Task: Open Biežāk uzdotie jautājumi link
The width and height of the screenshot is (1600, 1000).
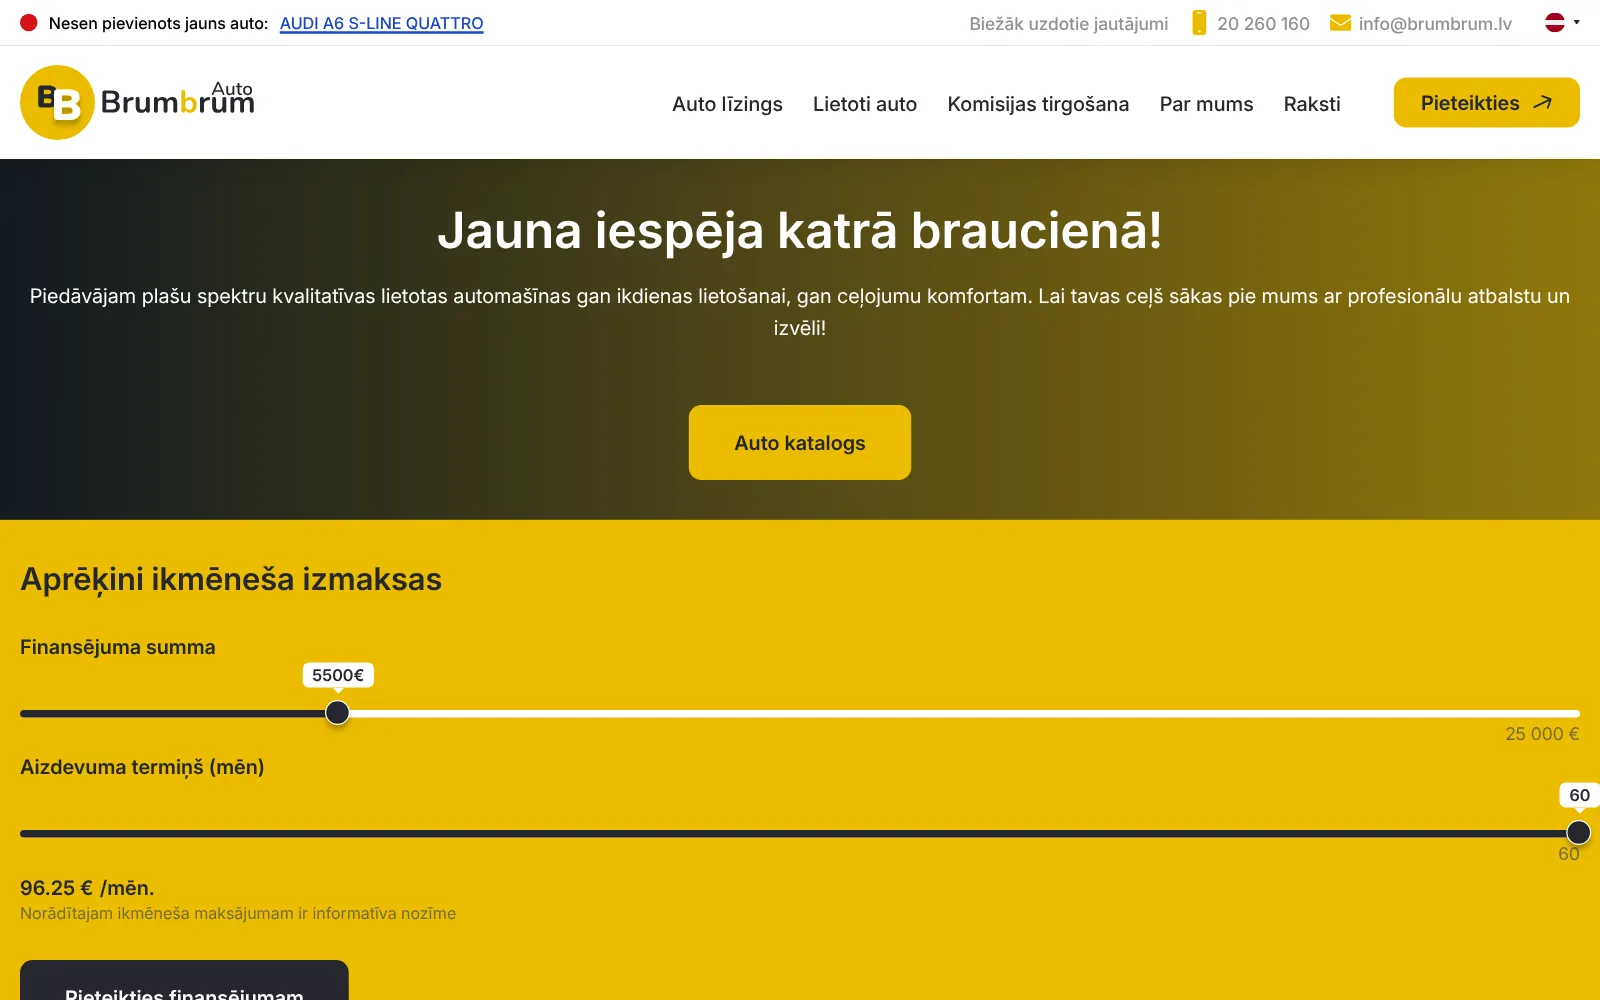Action: tap(1068, 23)
